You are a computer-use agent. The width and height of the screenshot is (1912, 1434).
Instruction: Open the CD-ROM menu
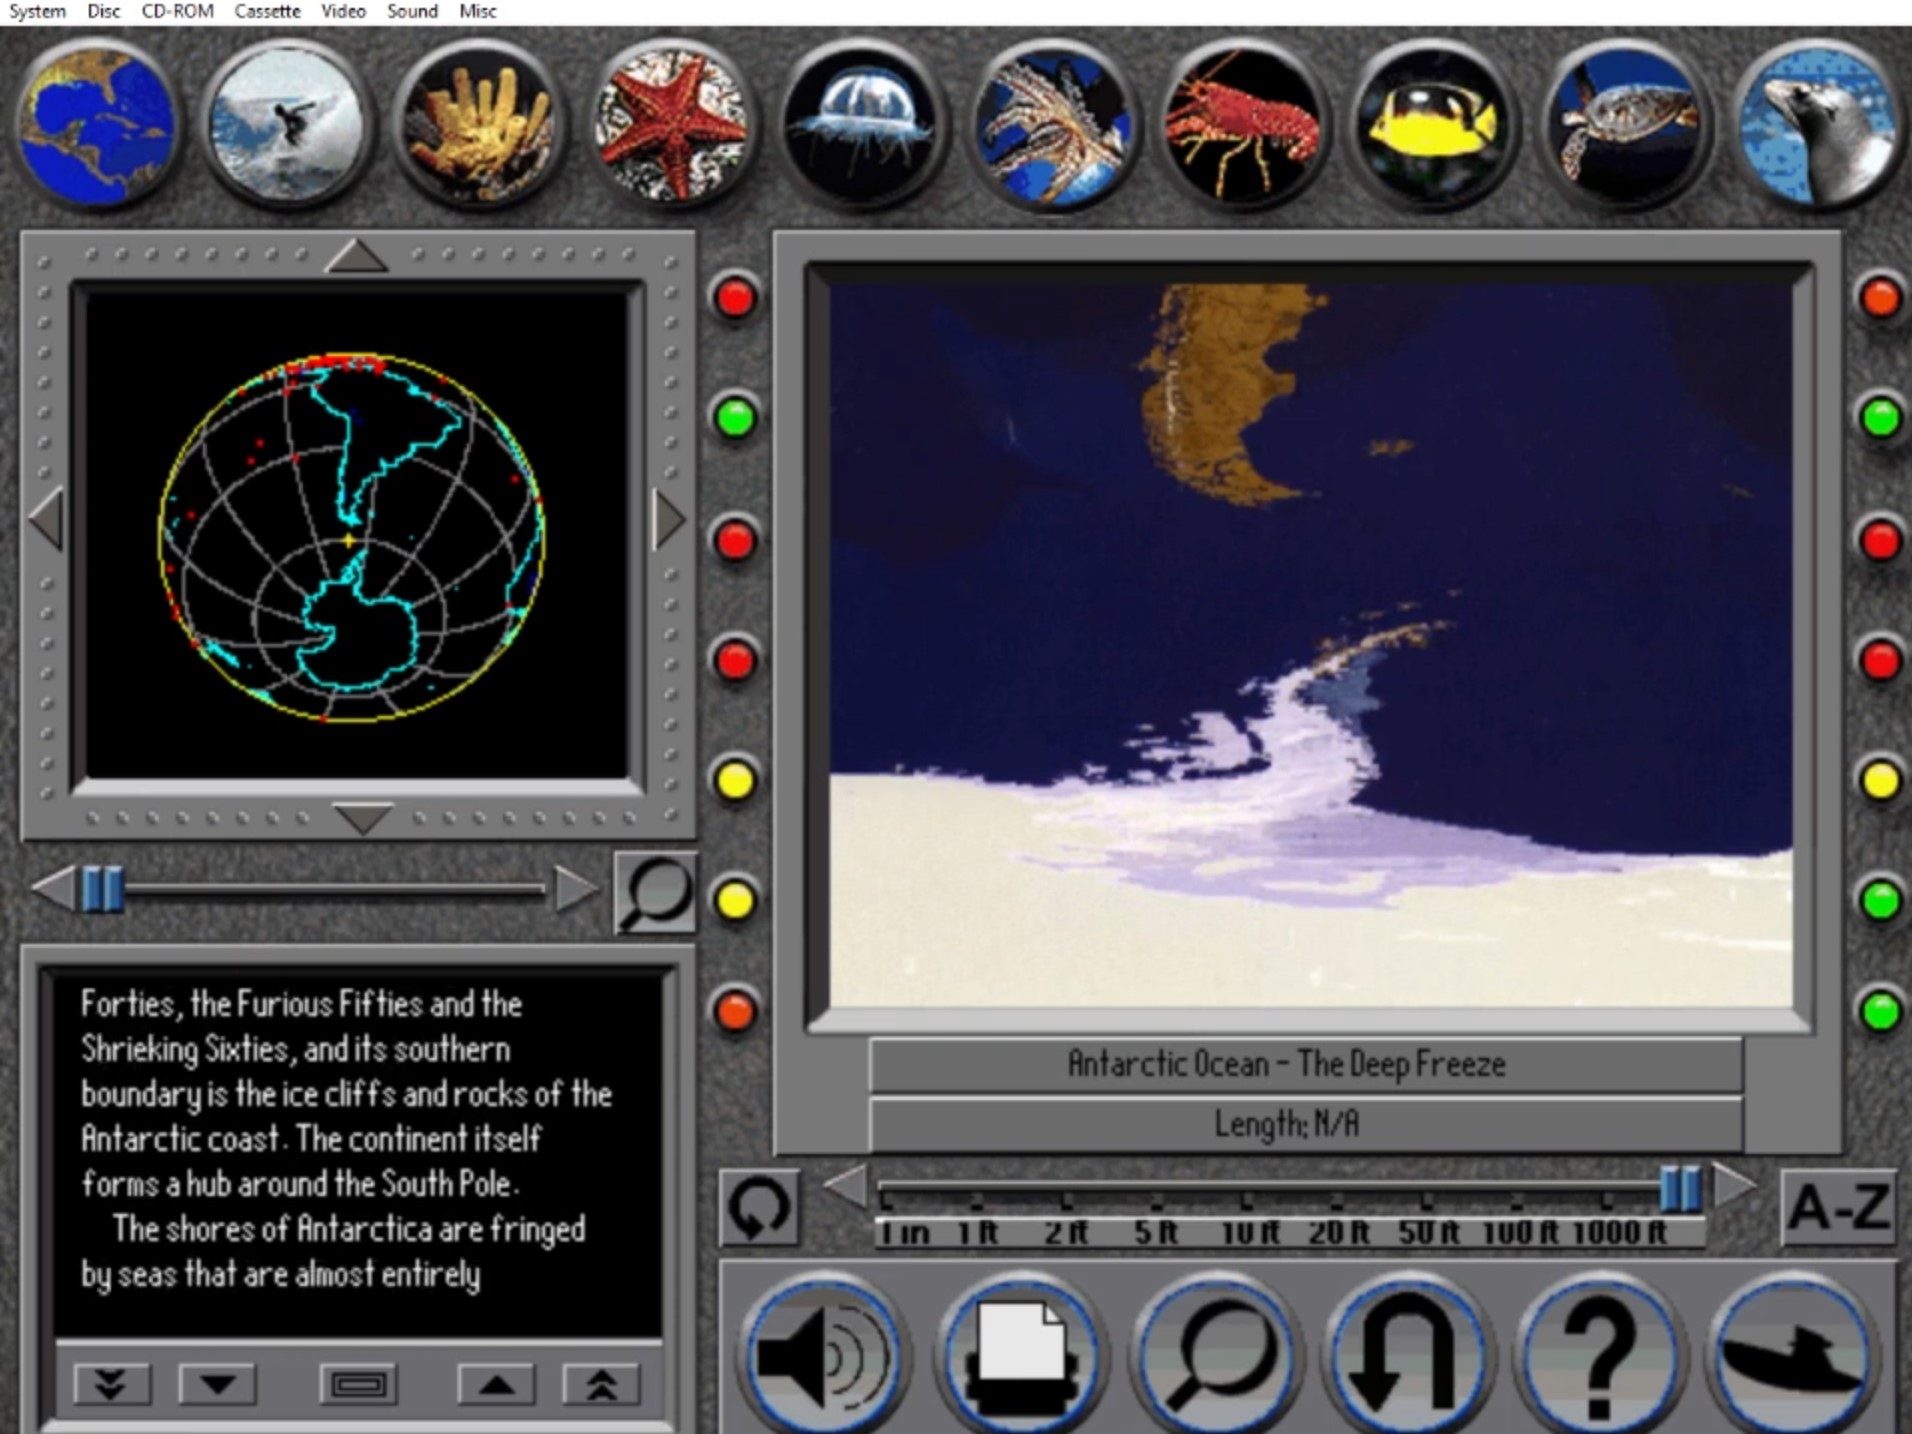(x=176, y=11)
